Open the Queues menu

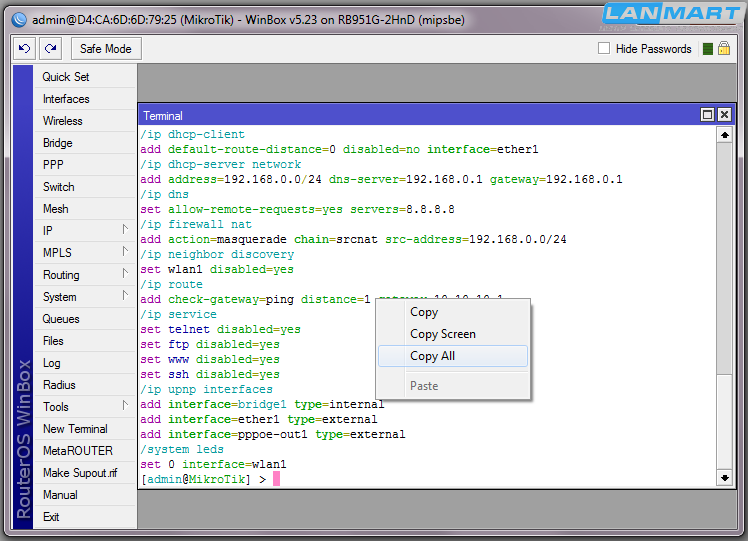coord(85,319)
